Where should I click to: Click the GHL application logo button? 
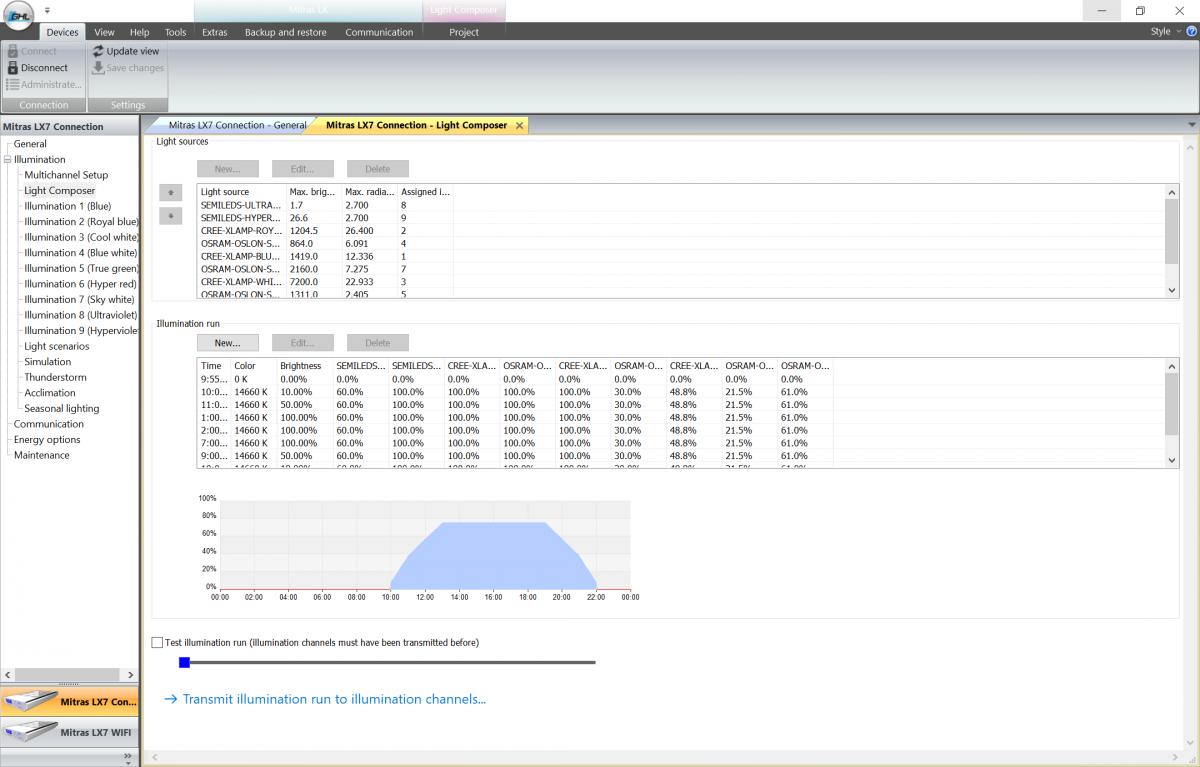pyautogui.click(x=19, y=14)
